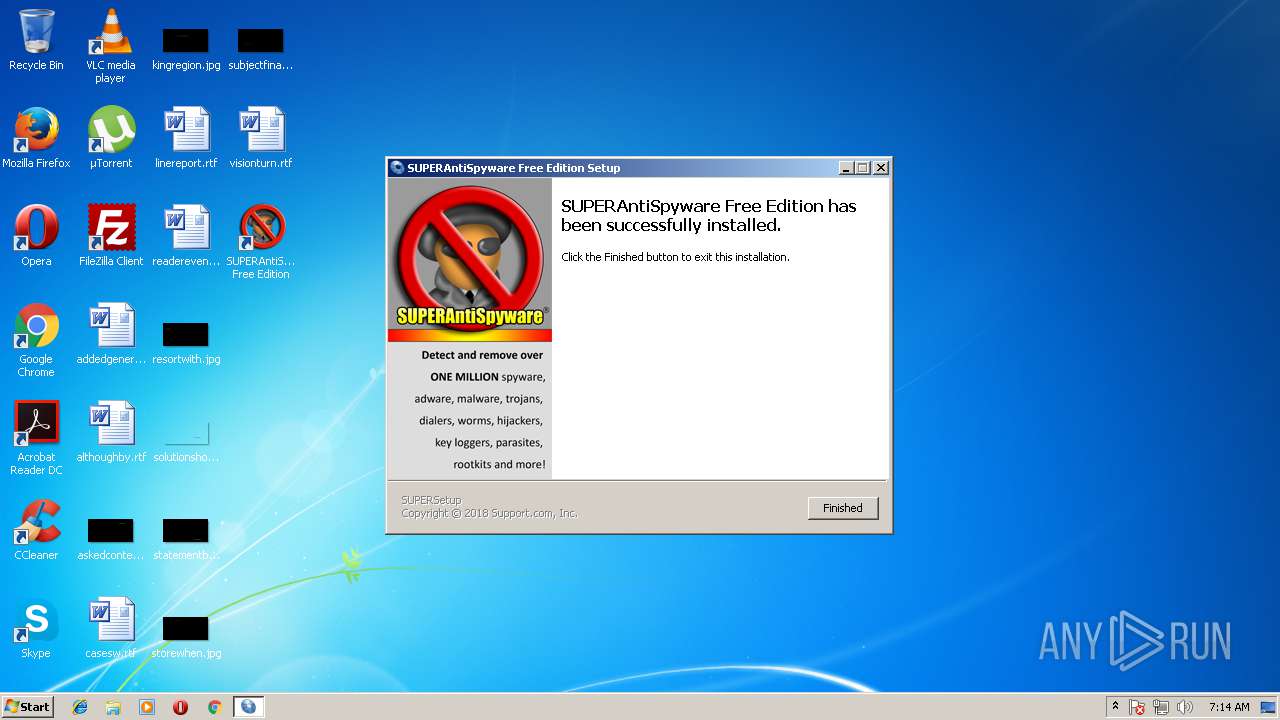Viewport: 1280px width, 720px height.
Task: Launch Opera from the taskbar
Action: click(x=181, y=707)
